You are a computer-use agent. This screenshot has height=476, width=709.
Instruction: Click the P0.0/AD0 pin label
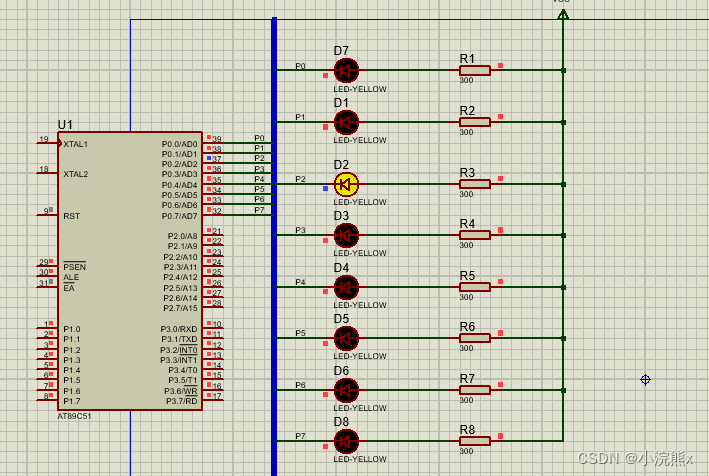[180, 144]
